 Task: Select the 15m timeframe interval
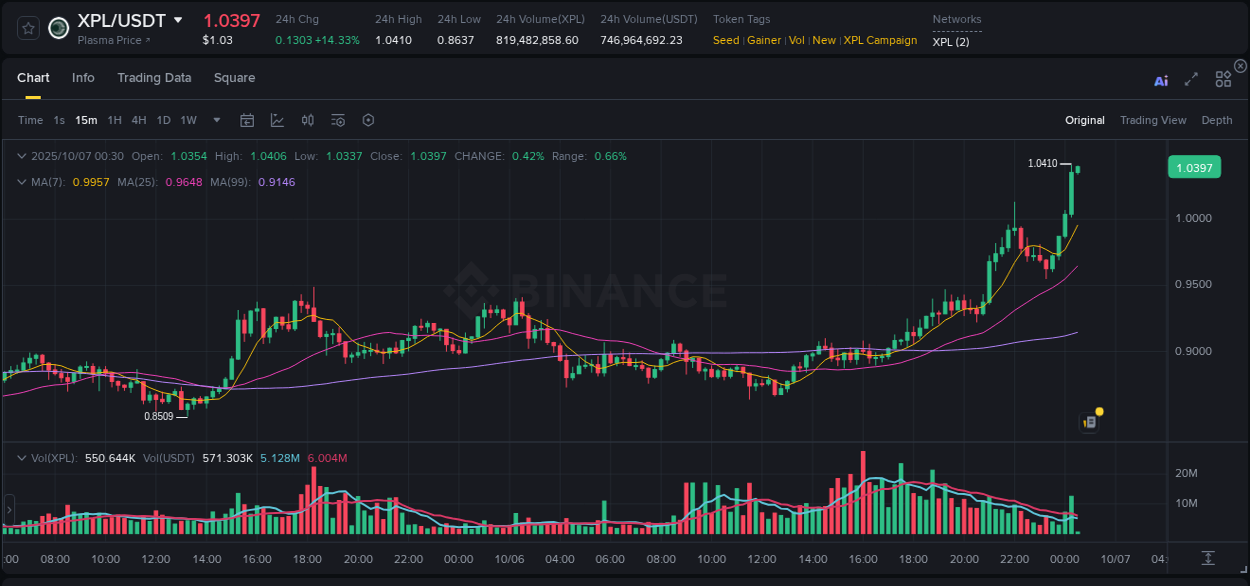click(x=86, y=119)
